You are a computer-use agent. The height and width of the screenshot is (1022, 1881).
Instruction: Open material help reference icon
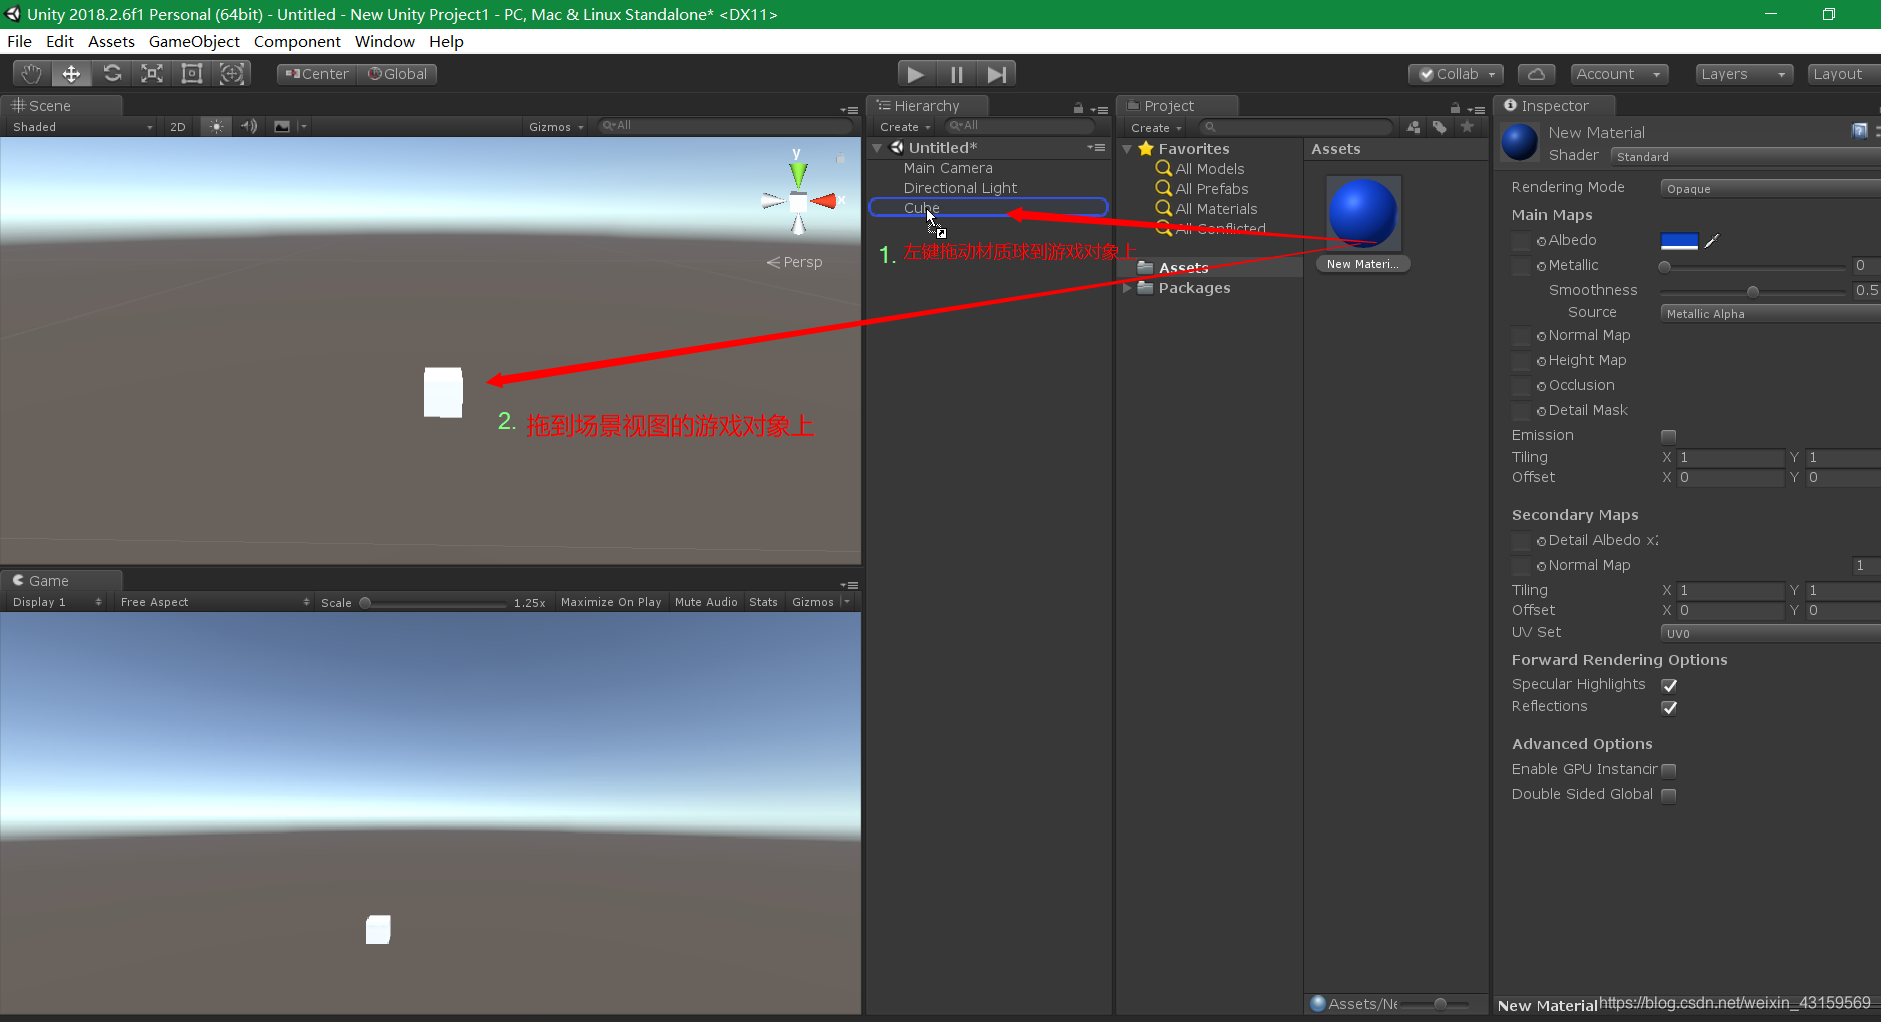click(1859, 131)
